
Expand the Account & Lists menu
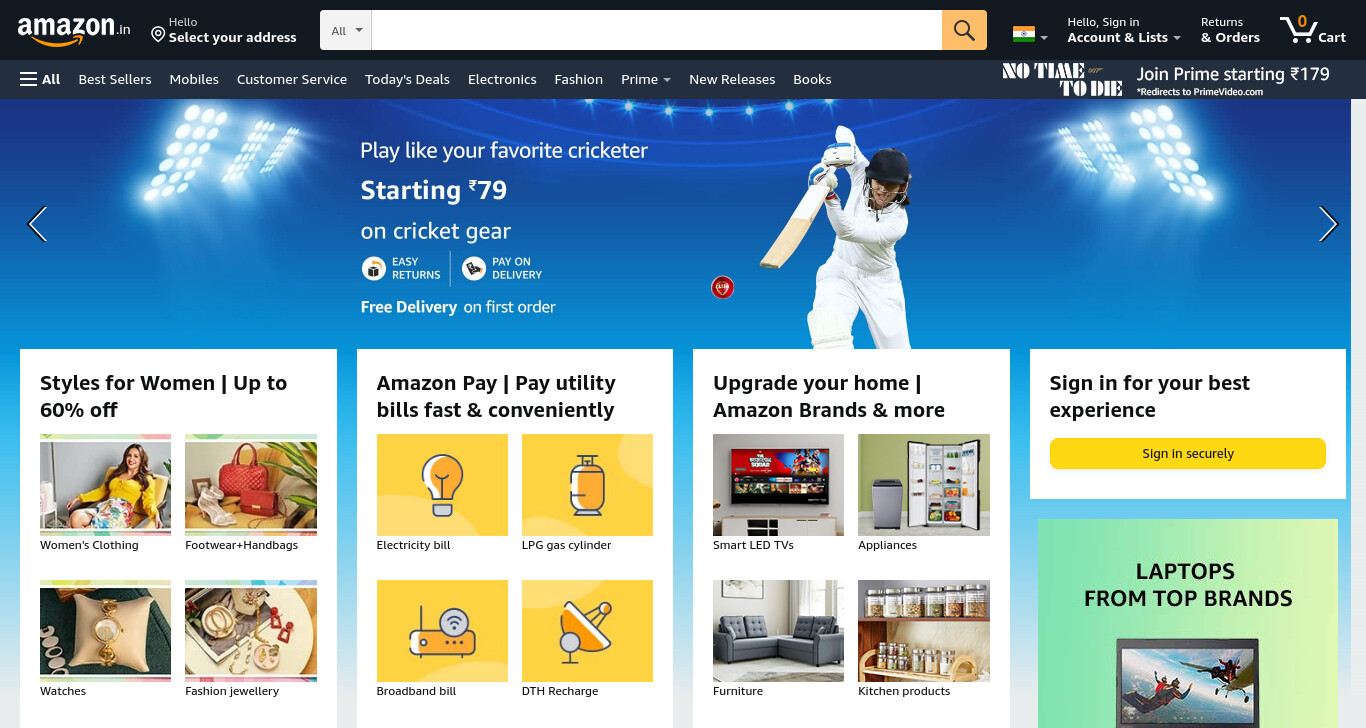[x=1124, y=30]
